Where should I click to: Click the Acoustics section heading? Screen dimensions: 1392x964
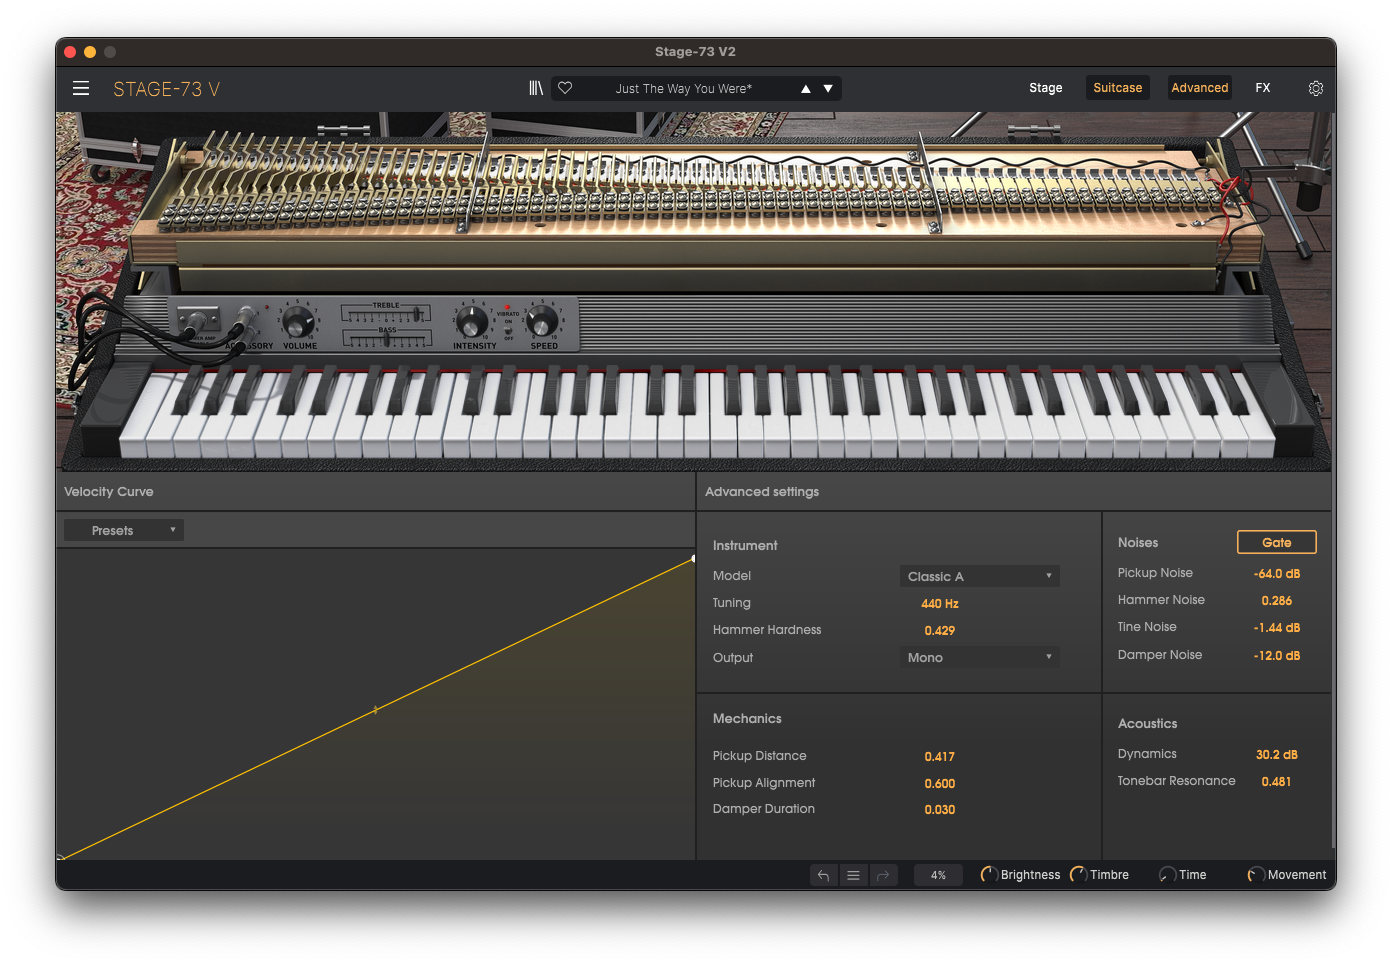(x=1147, y=724)
